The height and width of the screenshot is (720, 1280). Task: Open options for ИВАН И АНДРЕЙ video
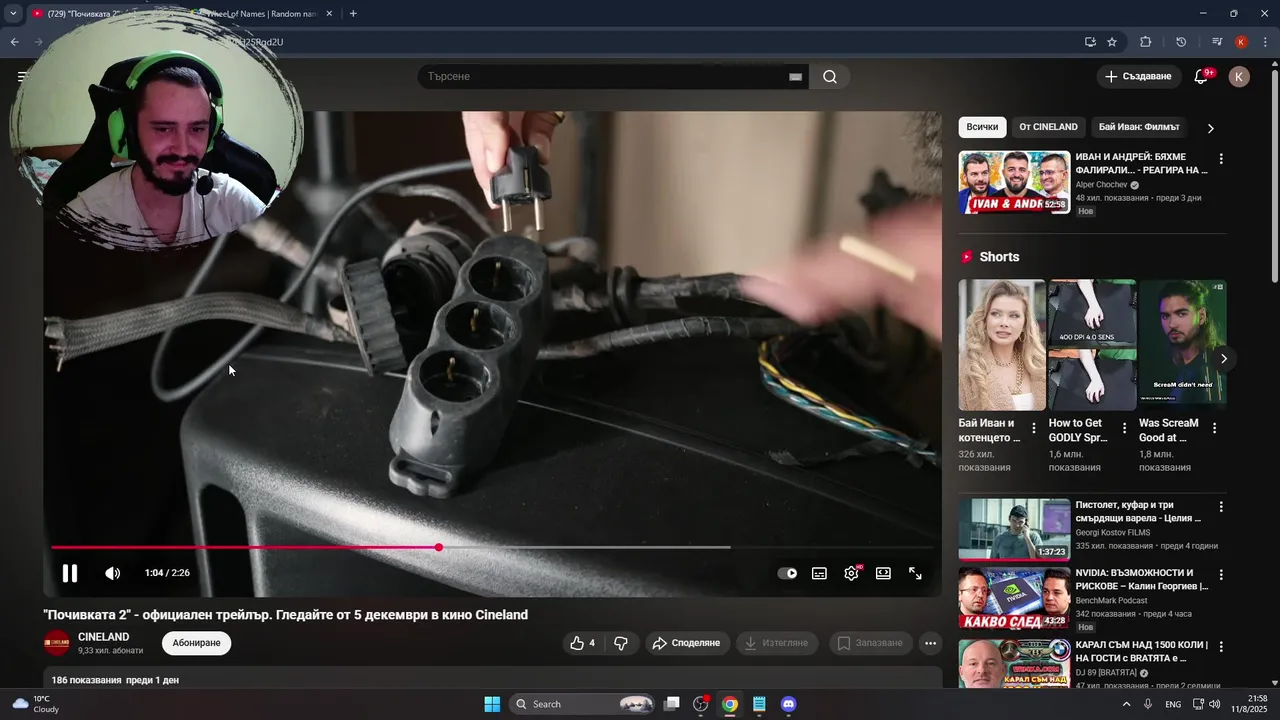[x=1220, y=159]
